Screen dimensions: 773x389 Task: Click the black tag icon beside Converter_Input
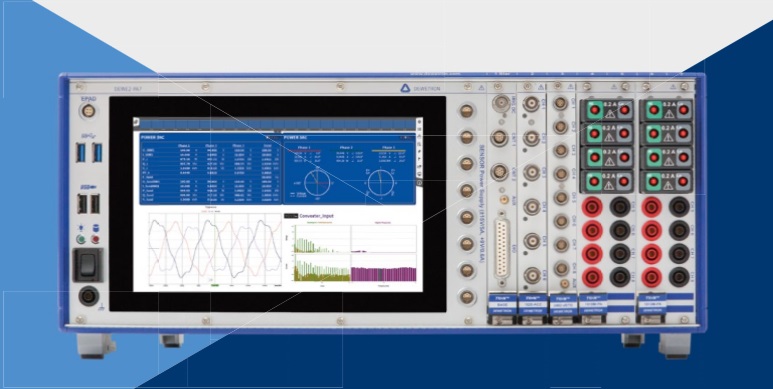click(291, 215)
